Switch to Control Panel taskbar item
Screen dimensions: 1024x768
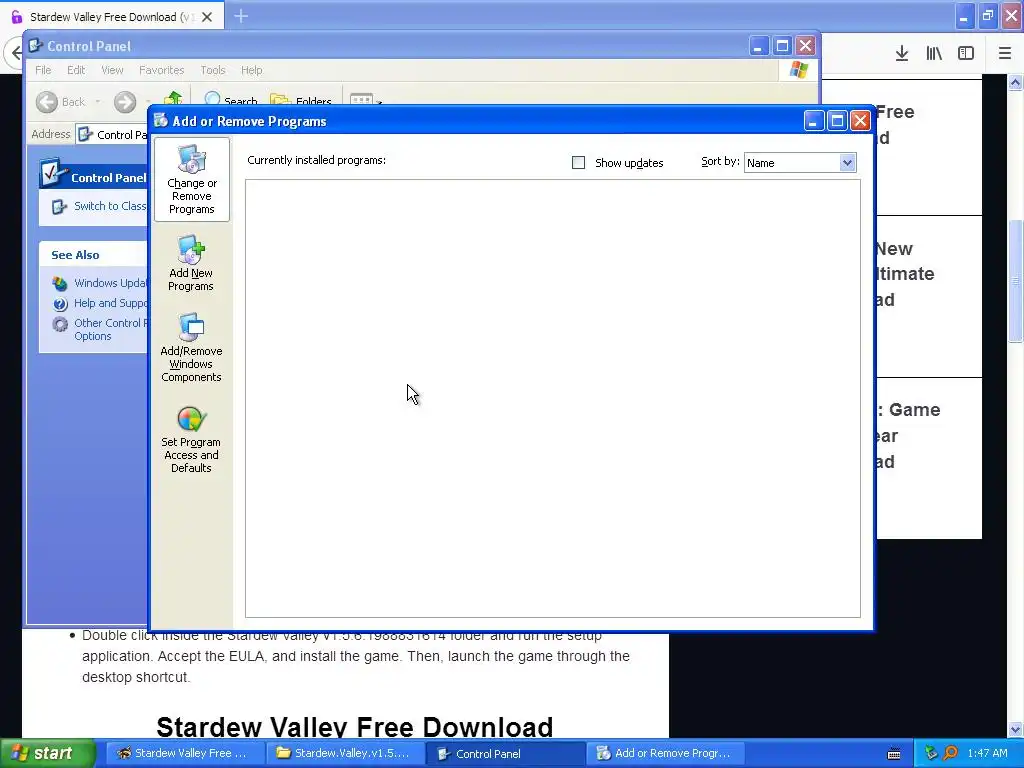504,753
